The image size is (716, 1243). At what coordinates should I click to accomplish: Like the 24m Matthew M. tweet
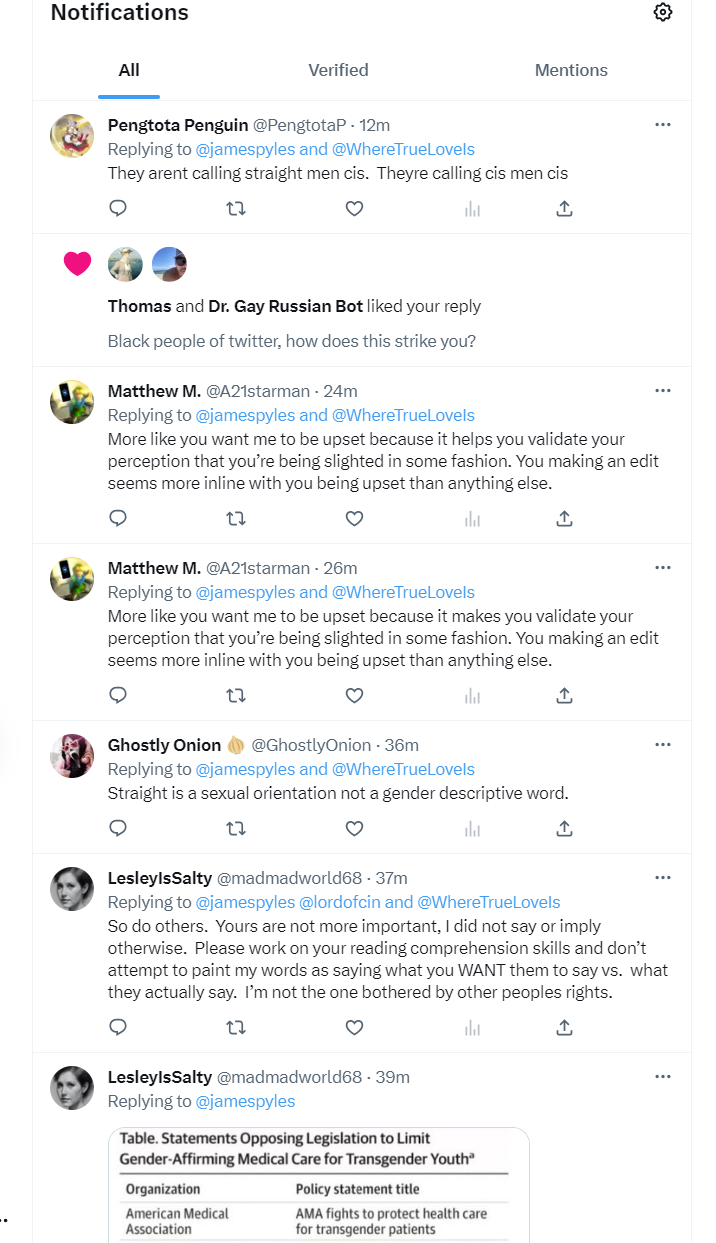(354, 518)
